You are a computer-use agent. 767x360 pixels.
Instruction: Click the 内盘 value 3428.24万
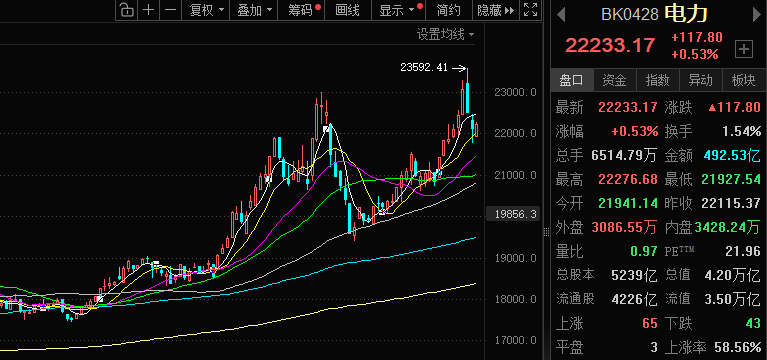tap(728, 228)
